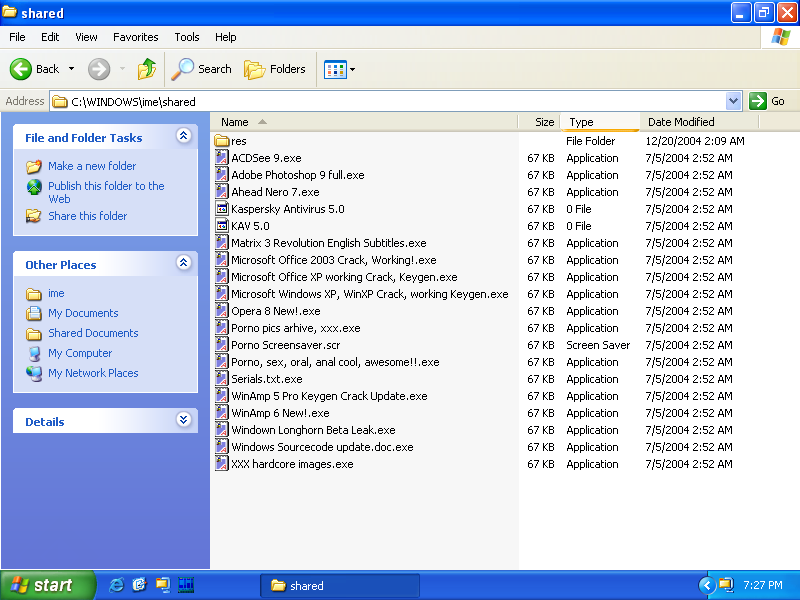Open the Tools menu
800x600 pixels.
(x=187, y=37)
